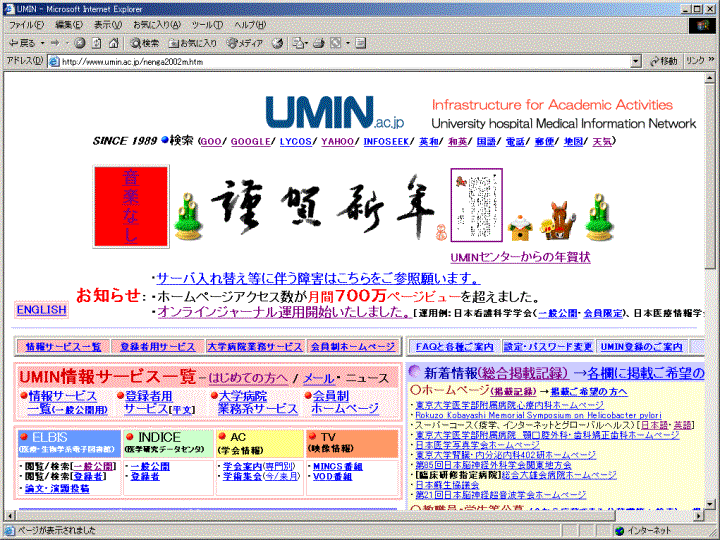Refresh the page with the toolbar icon
Screen dimensions: 720x540
tap(97, 43)
